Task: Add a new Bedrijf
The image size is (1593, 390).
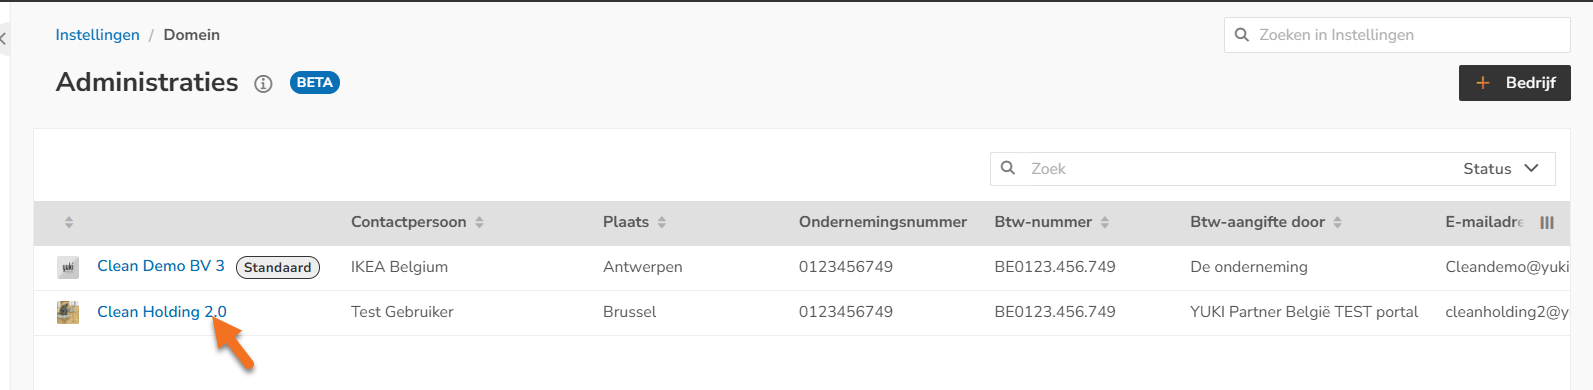Action: click(1515, 83)
